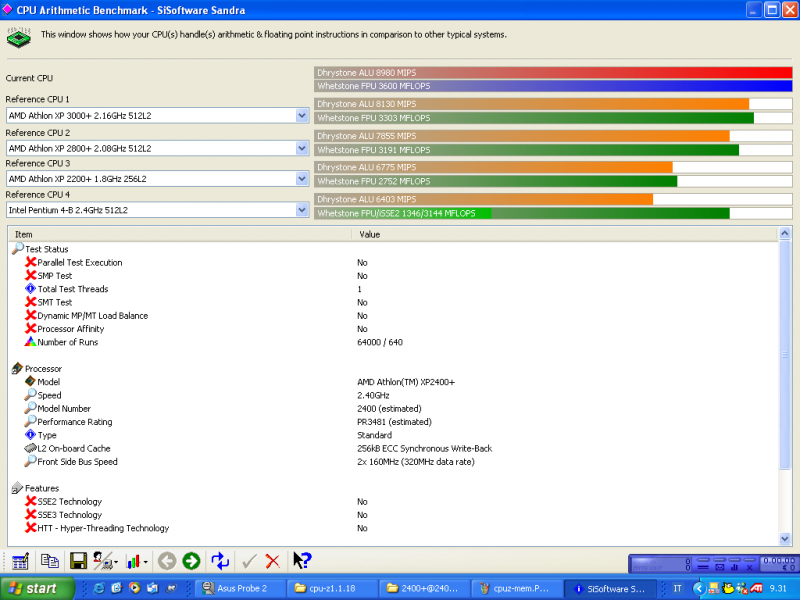Open the Reference CPU 2 dropdown
The width and height of the screenshot is (800, 600).
pyautogui.click(x=302, y=148)
